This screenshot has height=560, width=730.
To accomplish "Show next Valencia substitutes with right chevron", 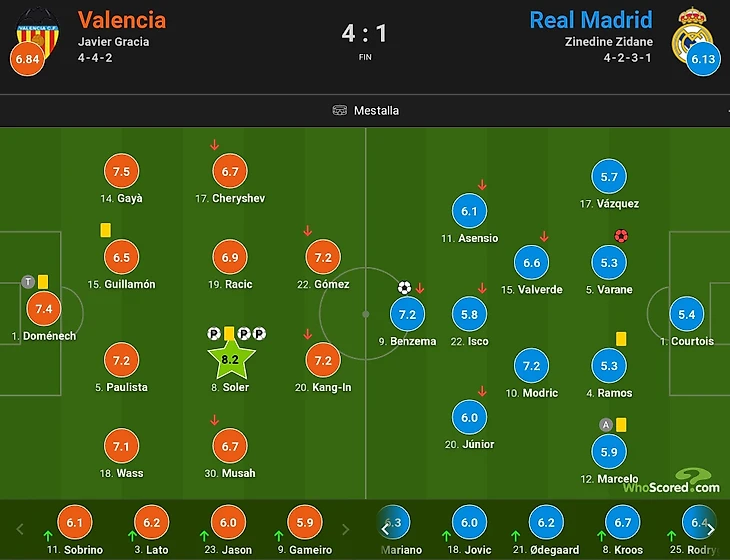I will pyautogui.click(x=345, y=529).
